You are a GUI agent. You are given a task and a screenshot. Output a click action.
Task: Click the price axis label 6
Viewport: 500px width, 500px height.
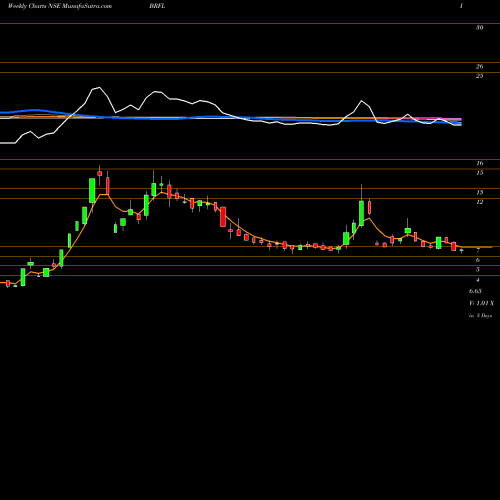click(478, 260)
